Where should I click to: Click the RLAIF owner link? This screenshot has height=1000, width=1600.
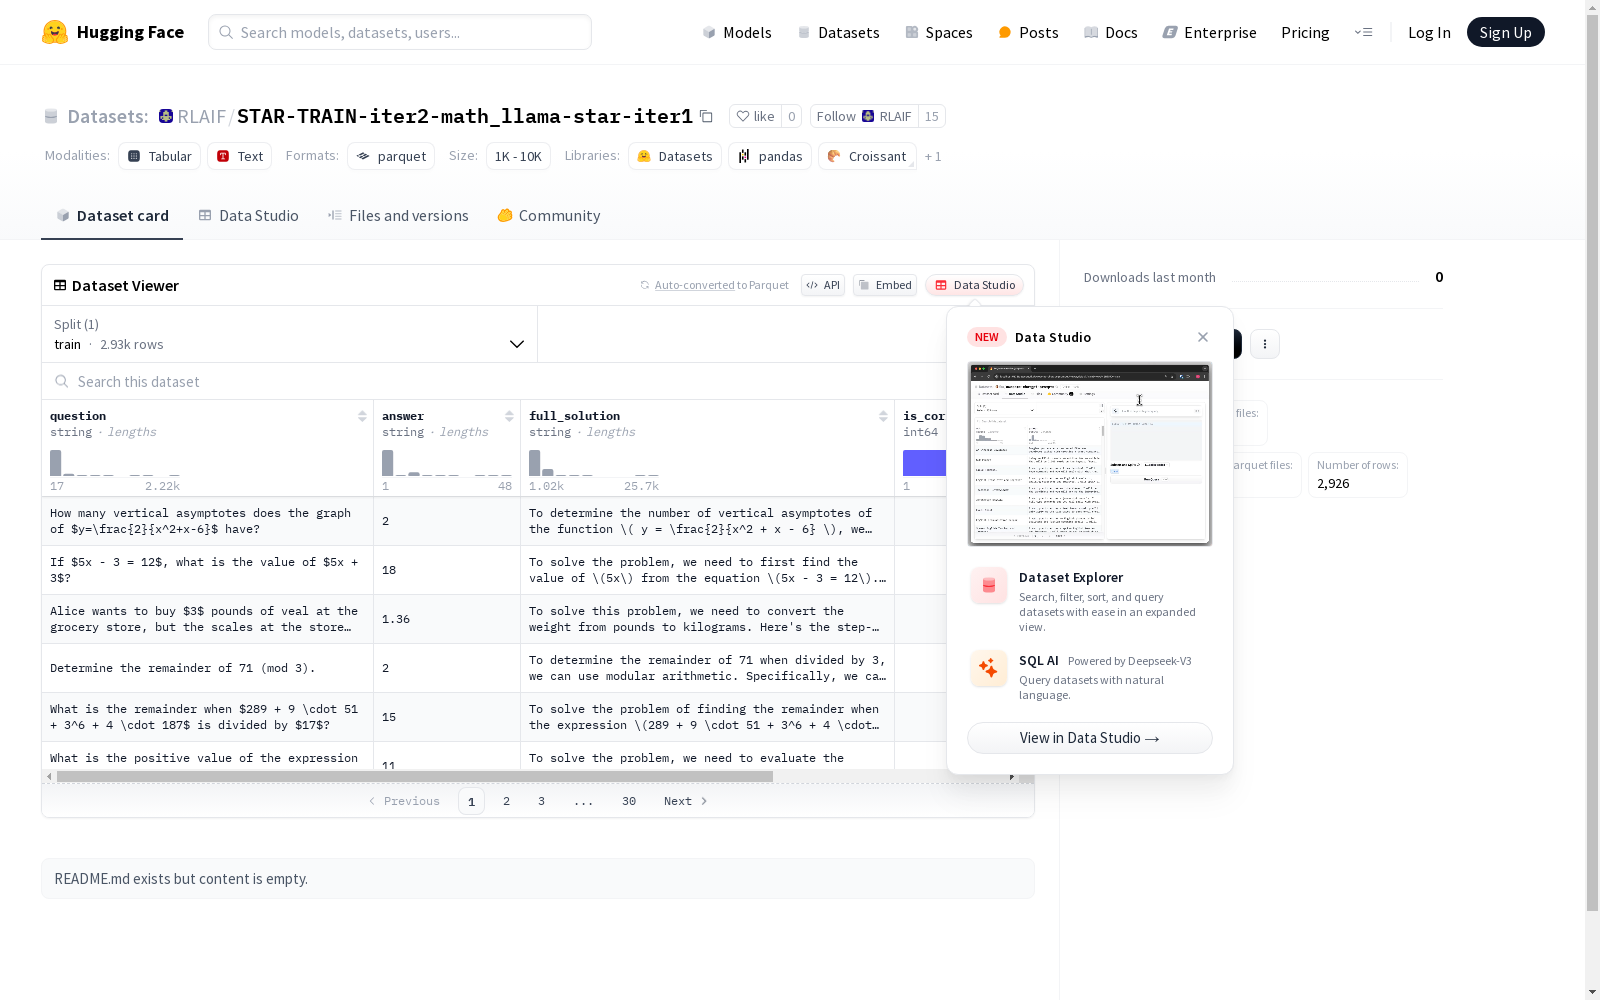tap(202, 116)
